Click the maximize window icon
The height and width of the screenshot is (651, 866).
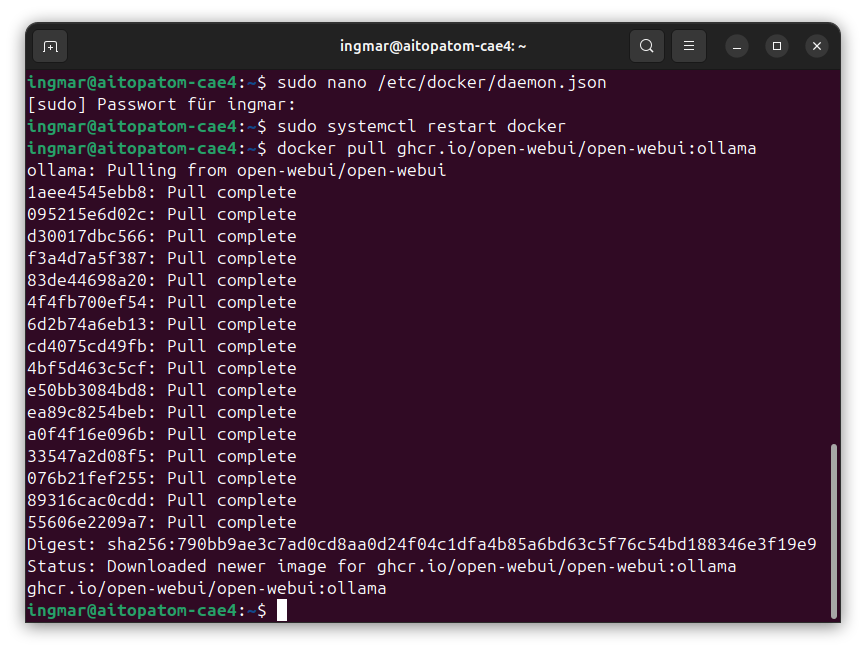777,46
